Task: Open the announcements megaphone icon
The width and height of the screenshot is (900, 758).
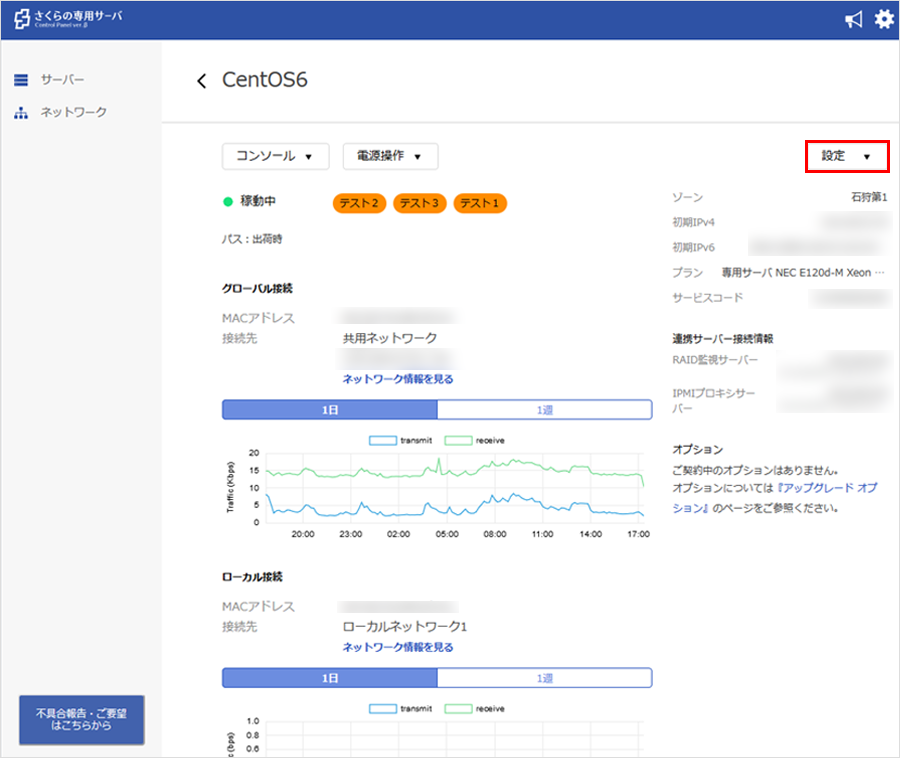Action: 853,20
